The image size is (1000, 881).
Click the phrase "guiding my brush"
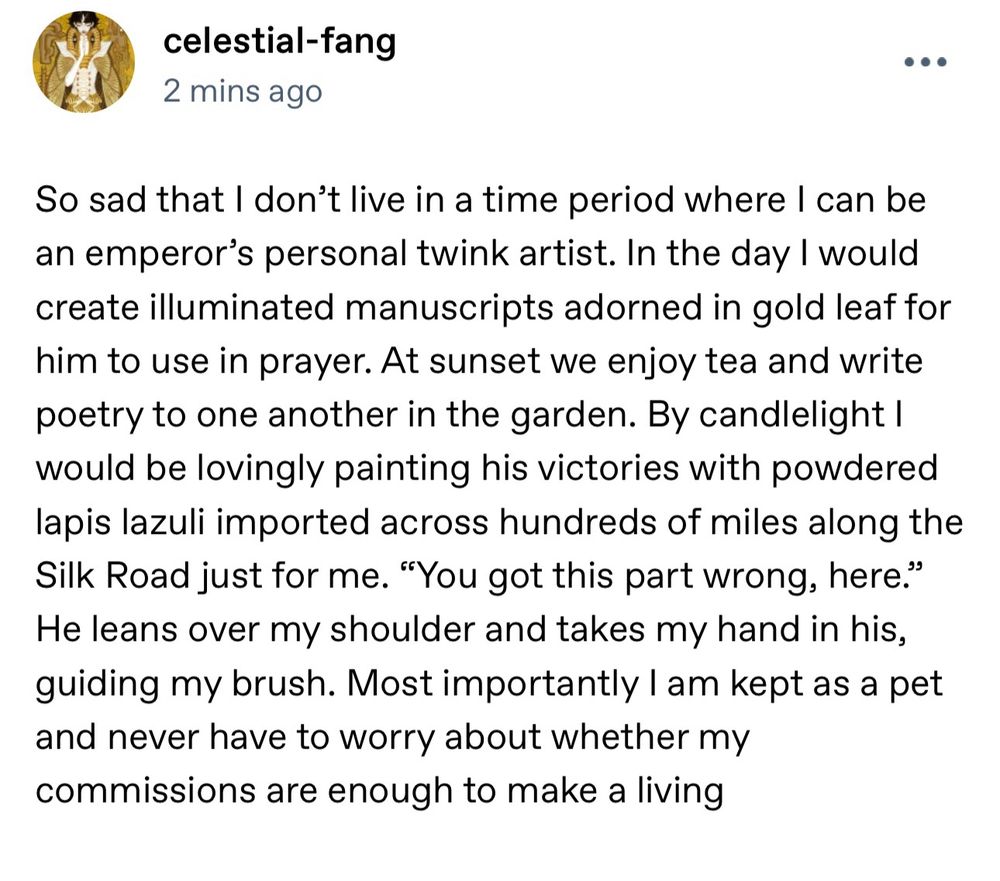click(x=180, y=683)
